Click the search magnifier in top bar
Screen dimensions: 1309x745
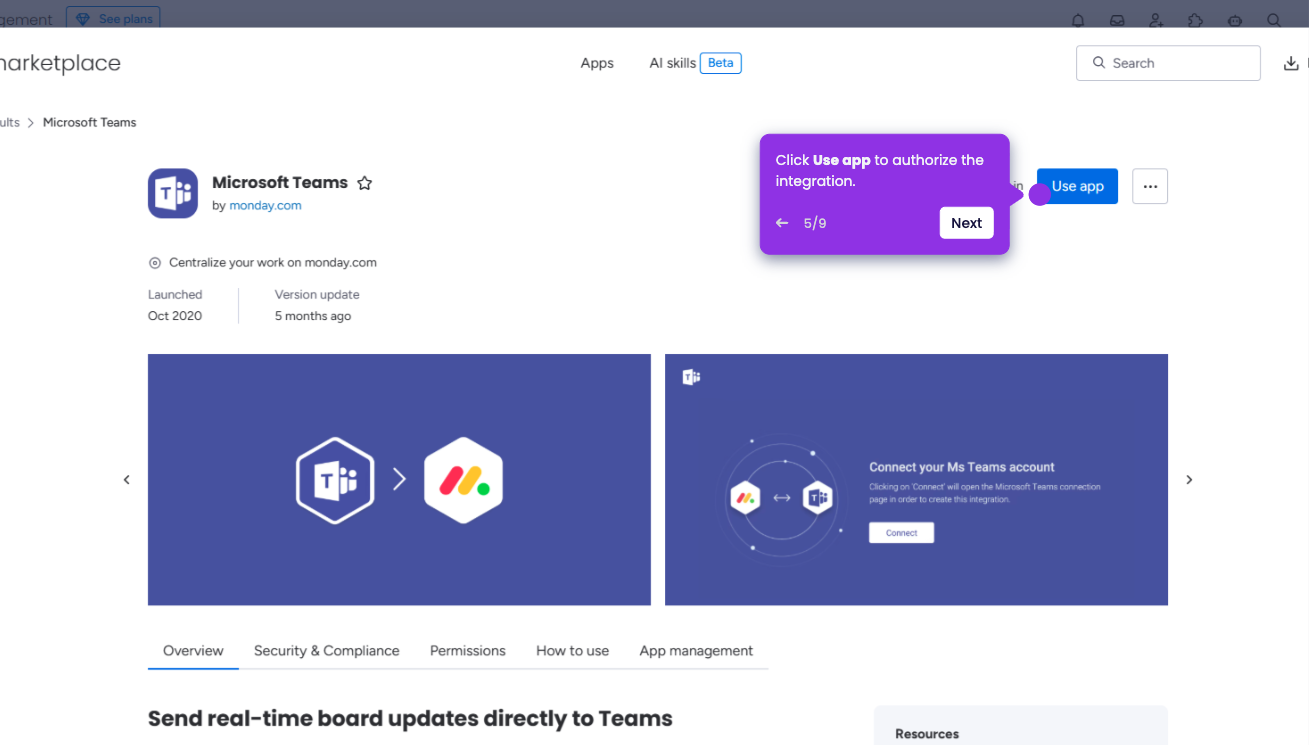point(1274,20)
